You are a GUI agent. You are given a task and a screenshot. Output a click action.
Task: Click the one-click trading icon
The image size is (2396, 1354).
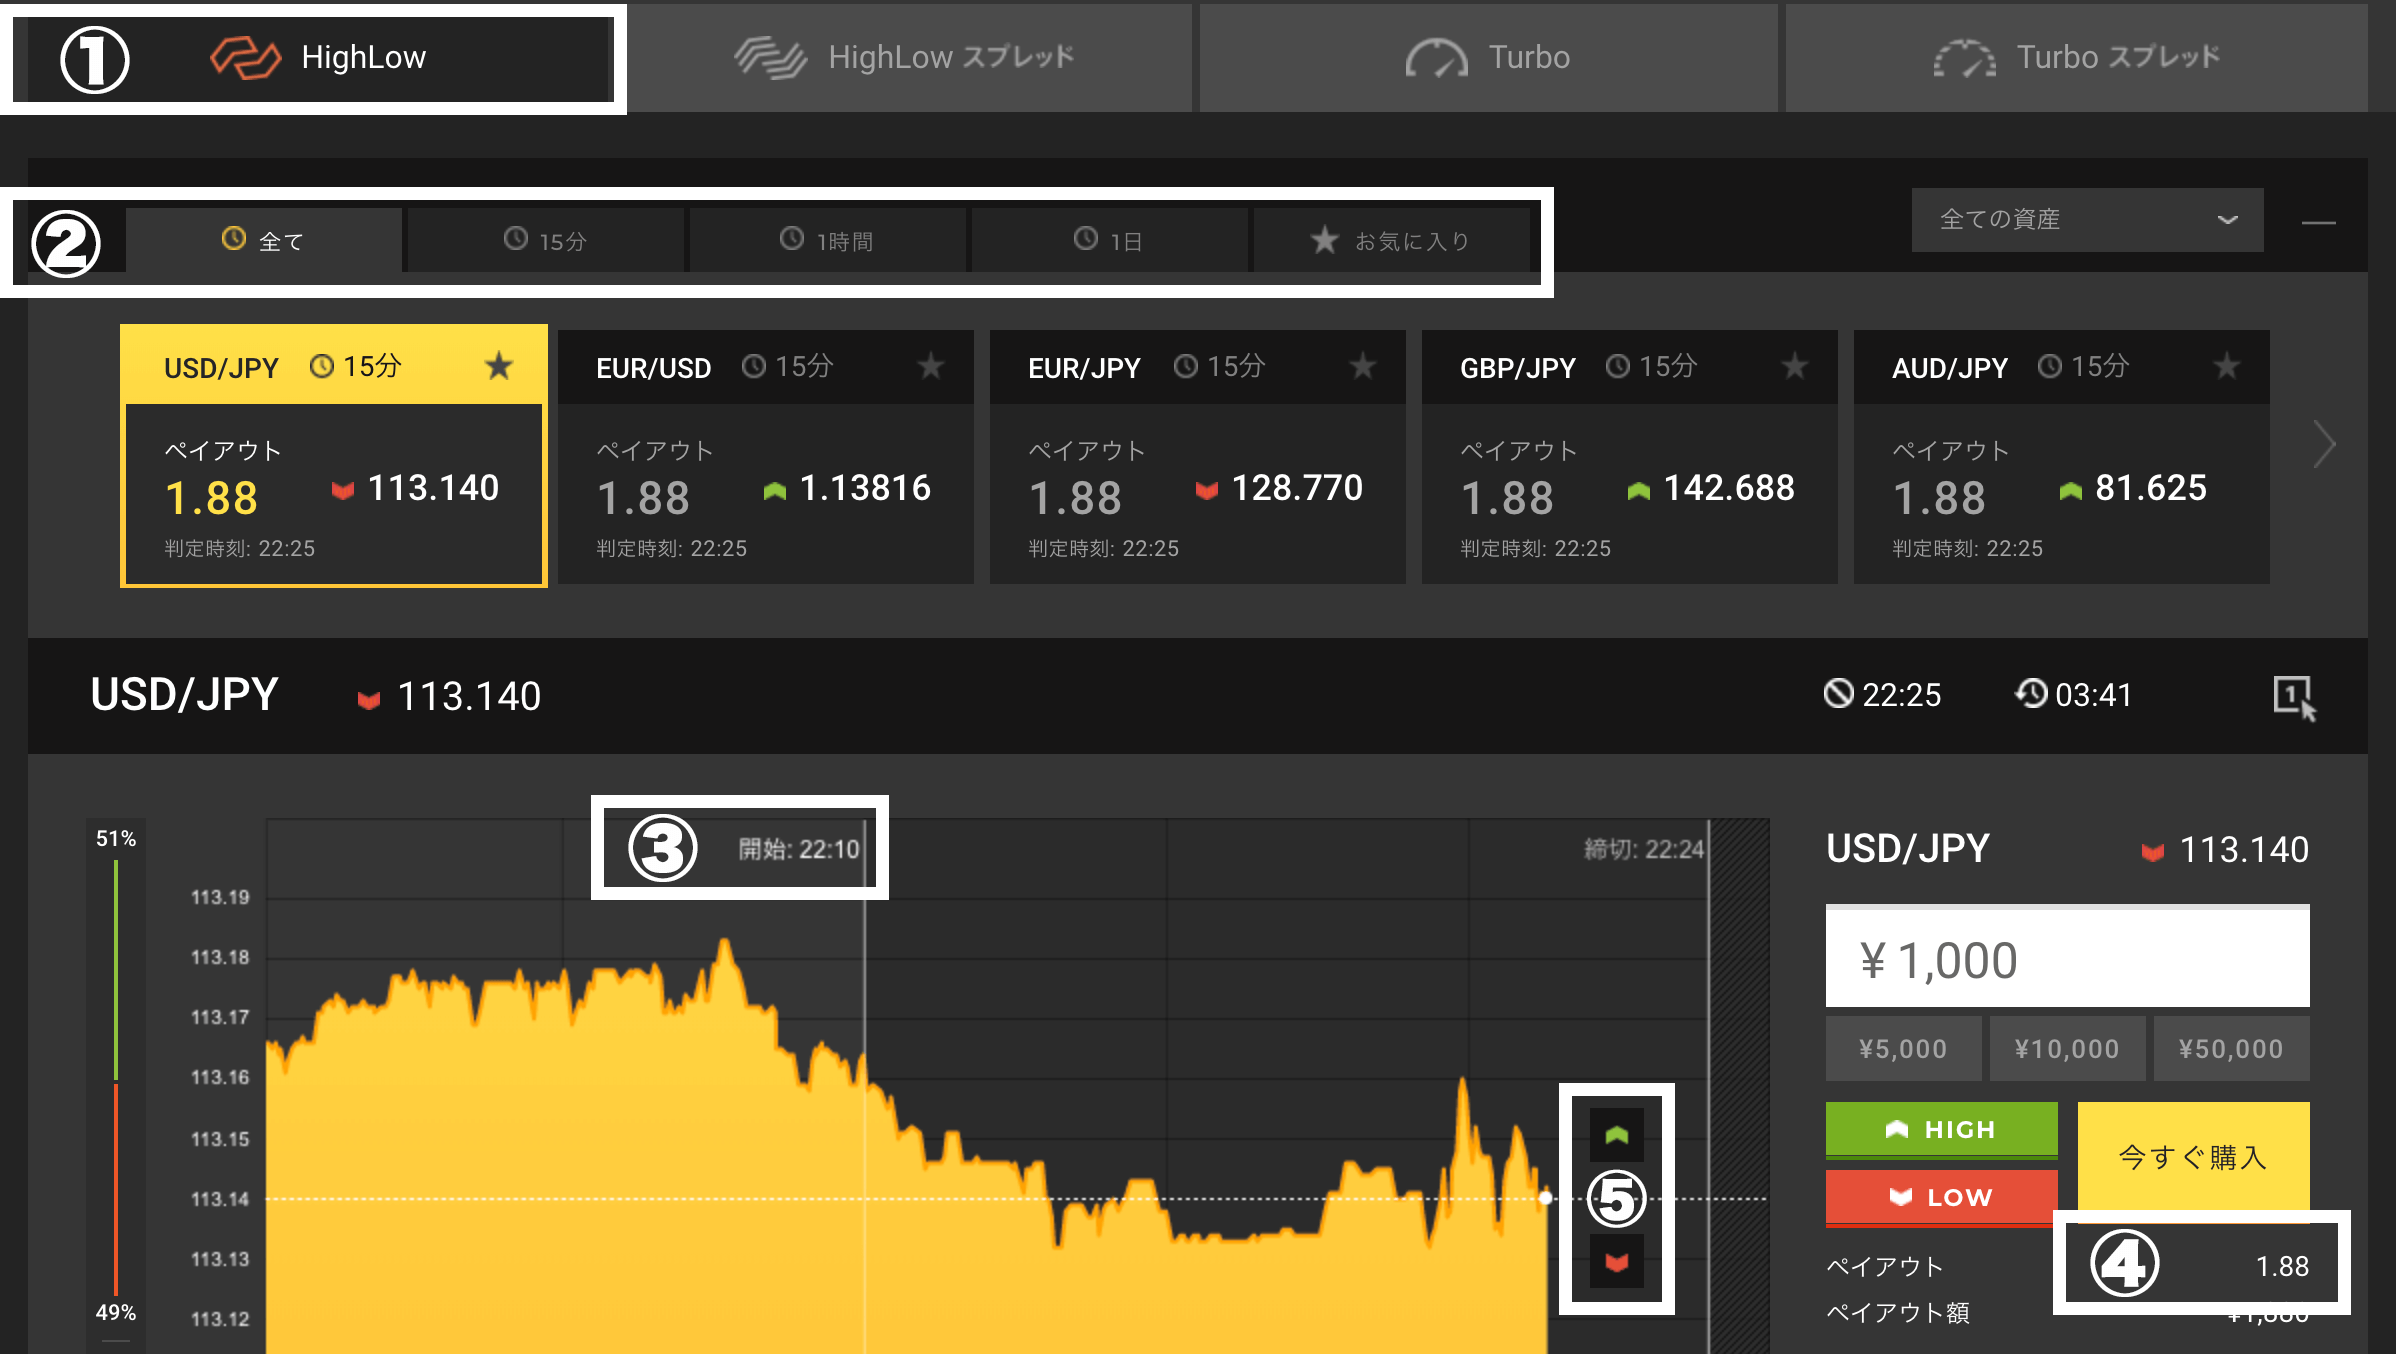2294,697
